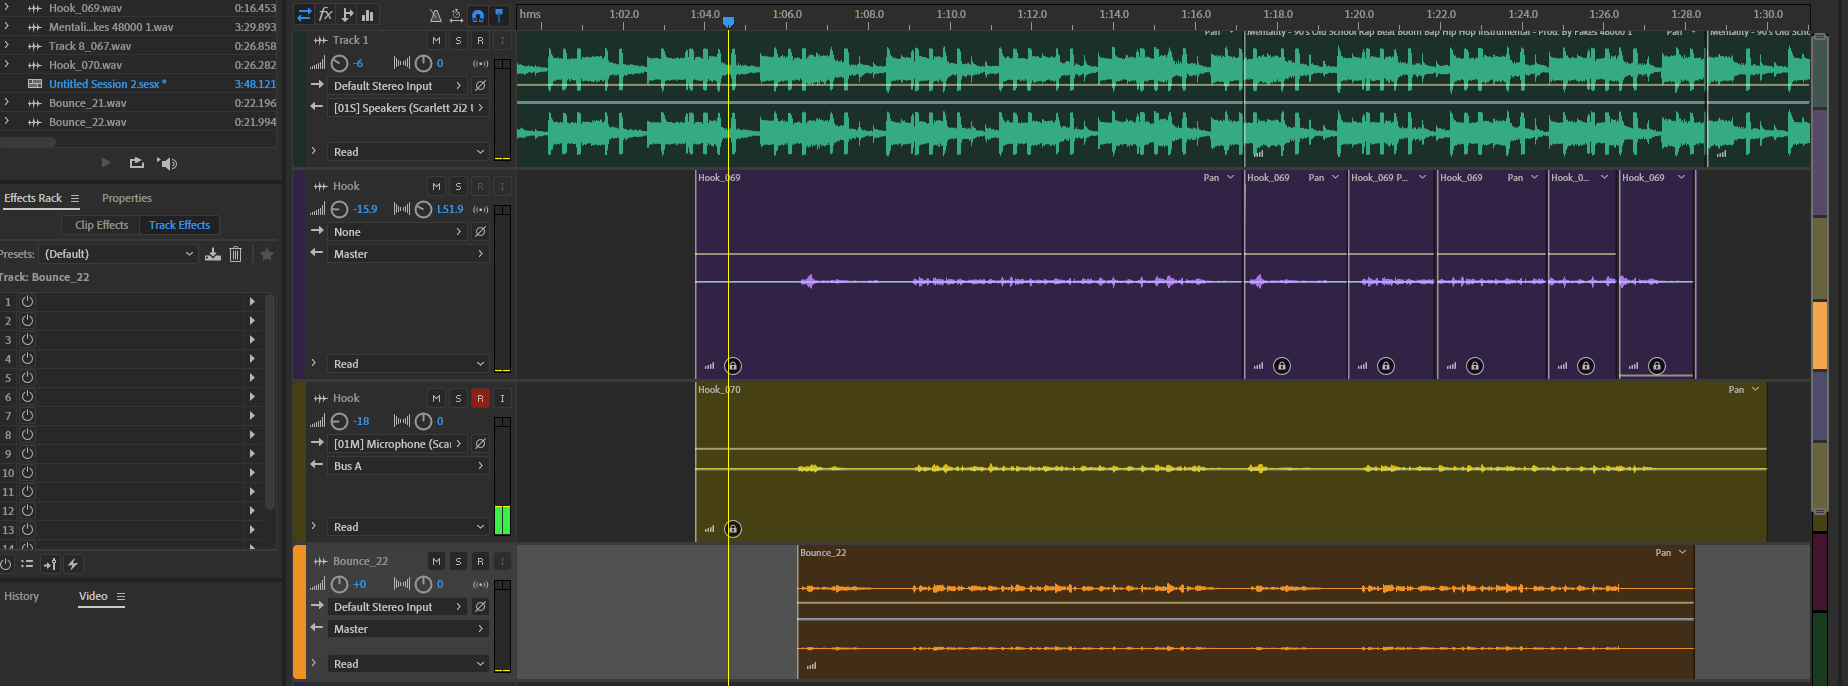Select the Track Effects tab

pos(180,225)
